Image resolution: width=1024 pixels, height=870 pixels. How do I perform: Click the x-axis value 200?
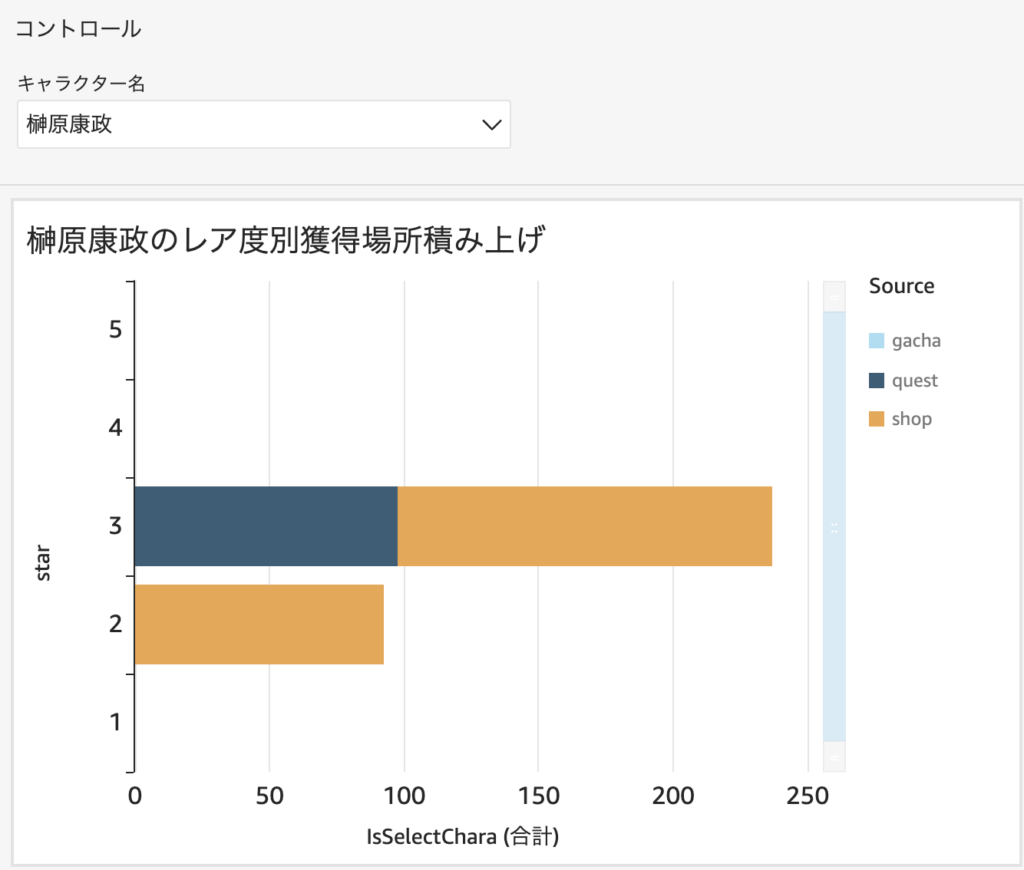pos(673,796)
